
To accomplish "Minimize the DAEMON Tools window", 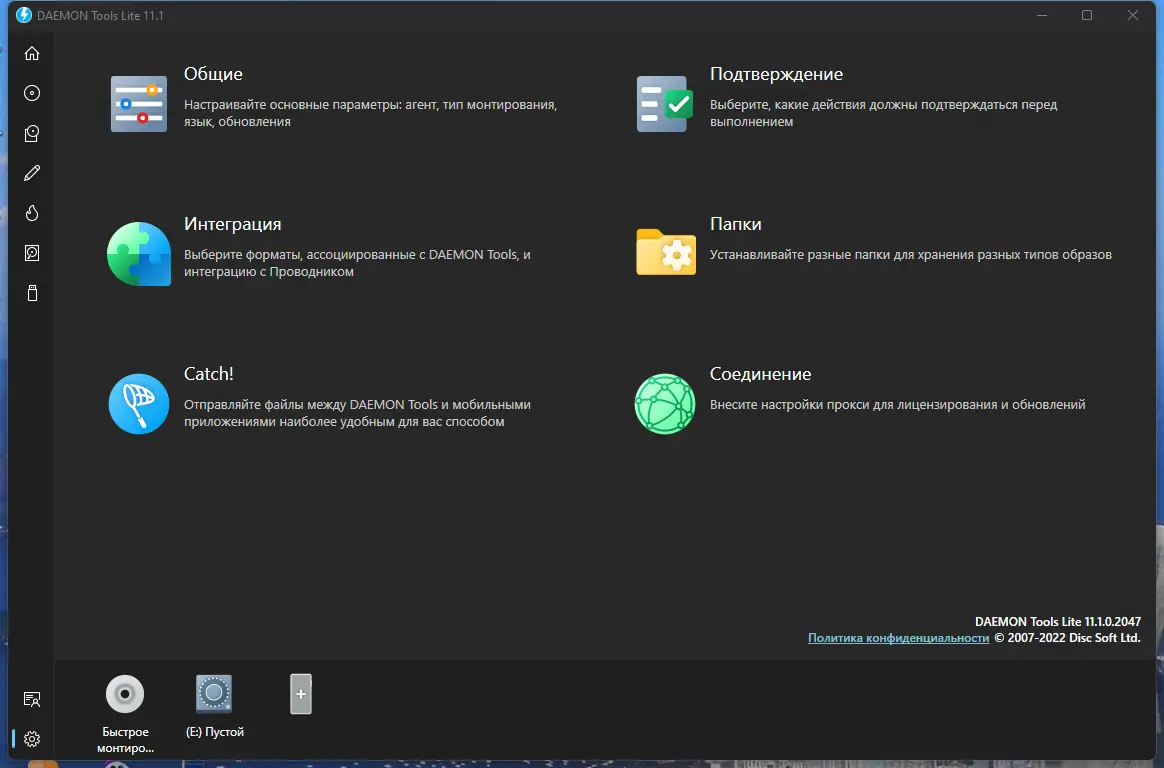I will pos(1042,16).
